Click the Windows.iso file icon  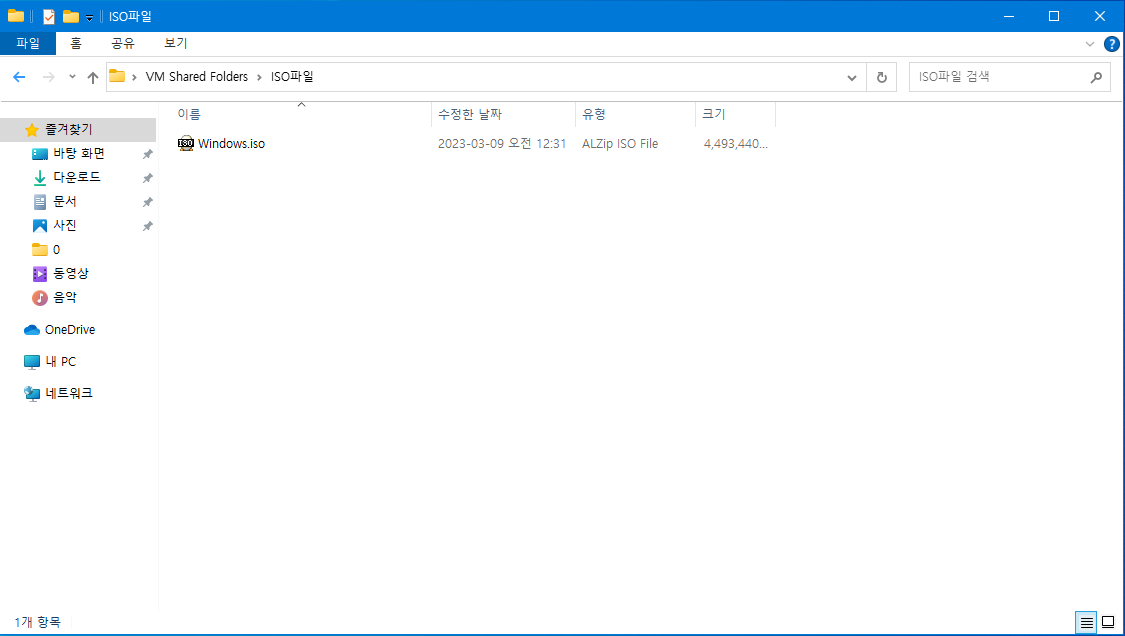tap(186, 144)
